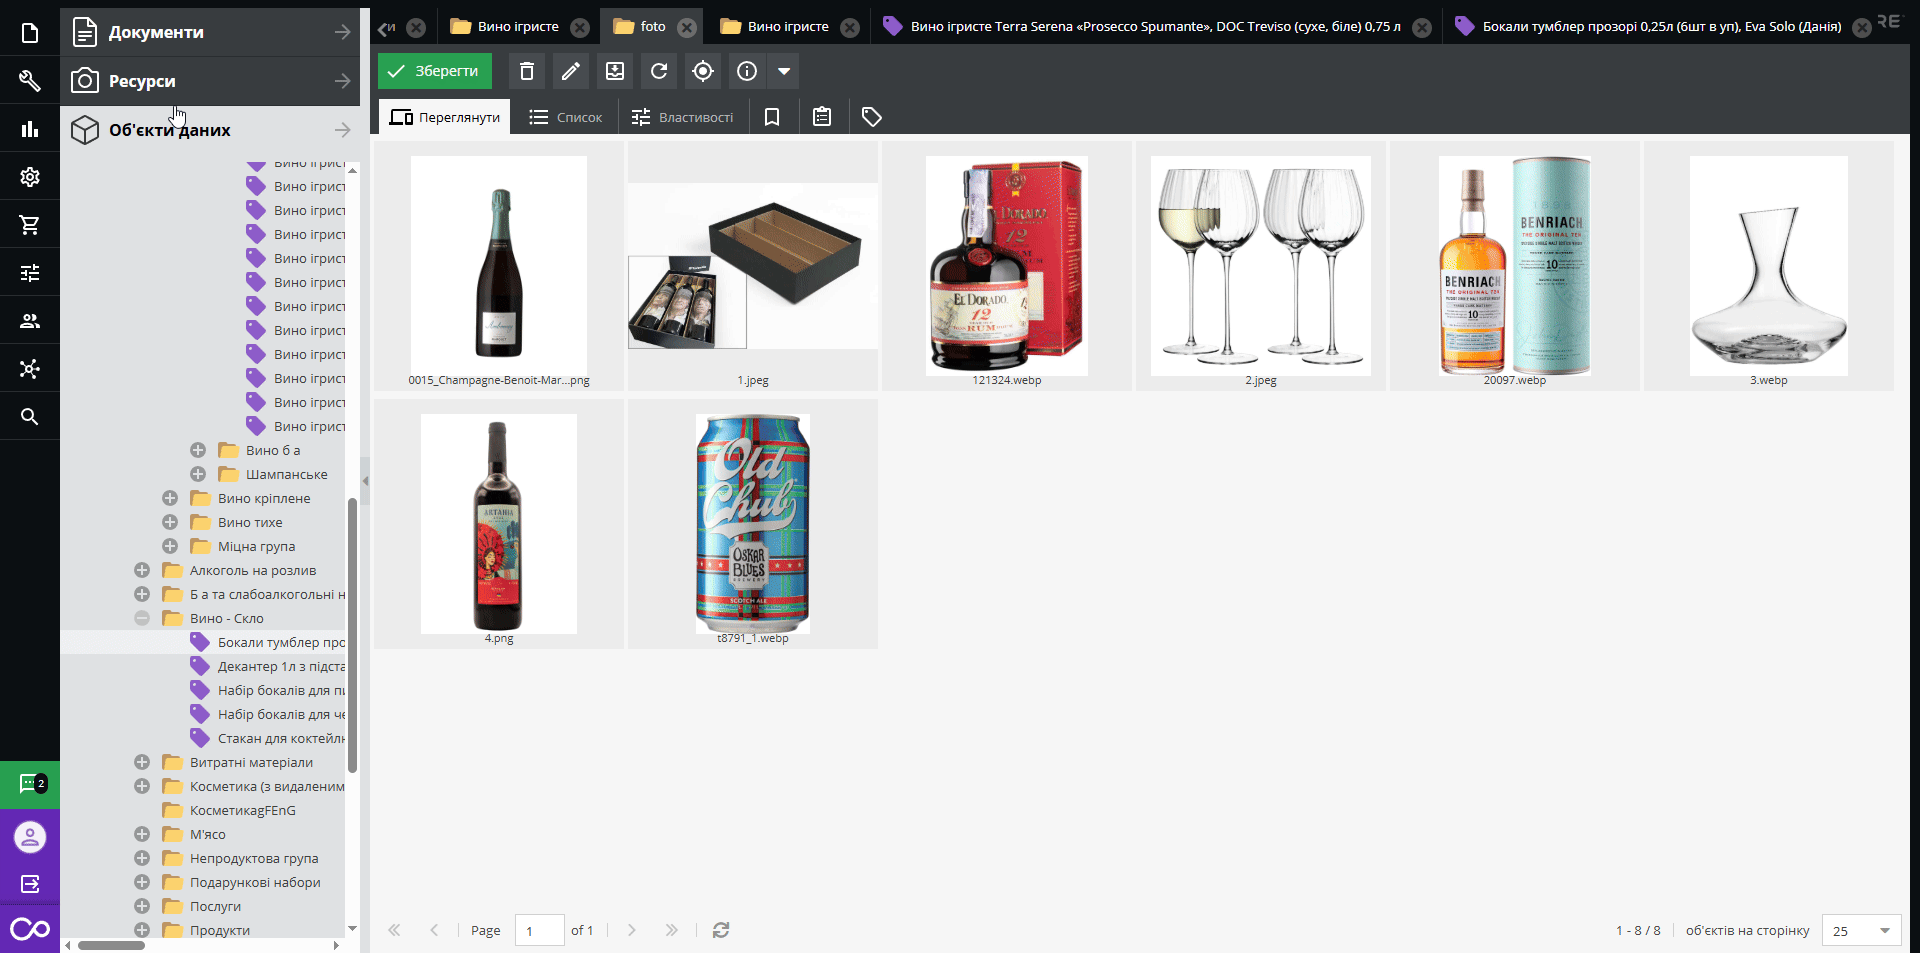Open the toolbar more-actions dropdown arrow
Screen dimensions: 1920x953
point(784,71)
